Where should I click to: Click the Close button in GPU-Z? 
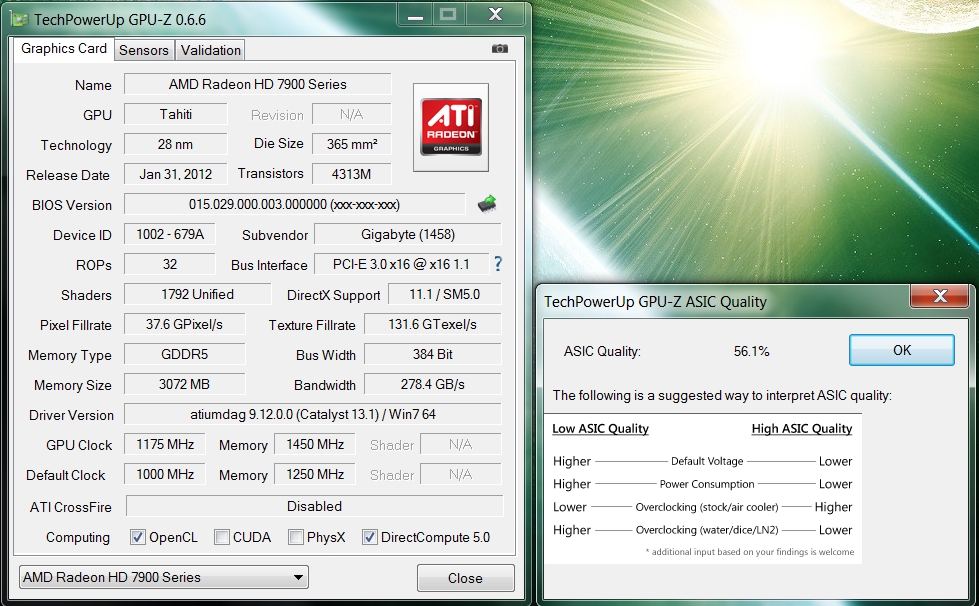pyautogui.click(x=465, y=578)
